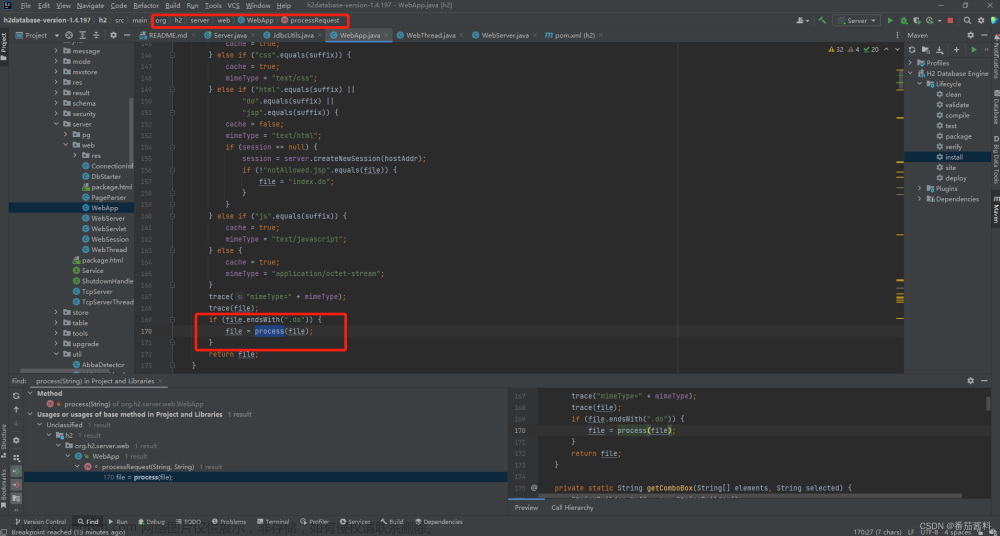Viewport: 1000px width, 536px height.
Task: Collapse the Unclassified node in Find results
Action: click(x=41, y=424)
